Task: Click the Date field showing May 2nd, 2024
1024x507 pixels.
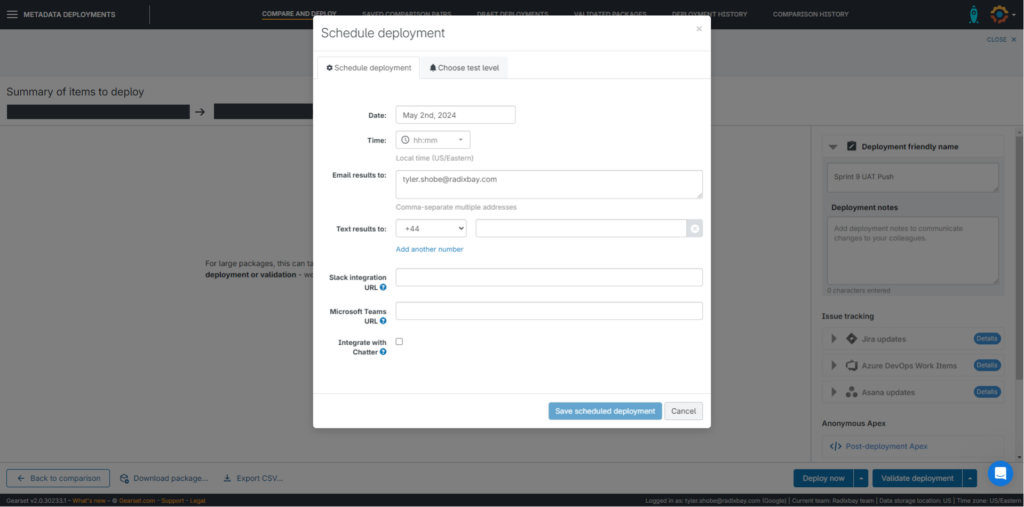Action: [455, 115]
